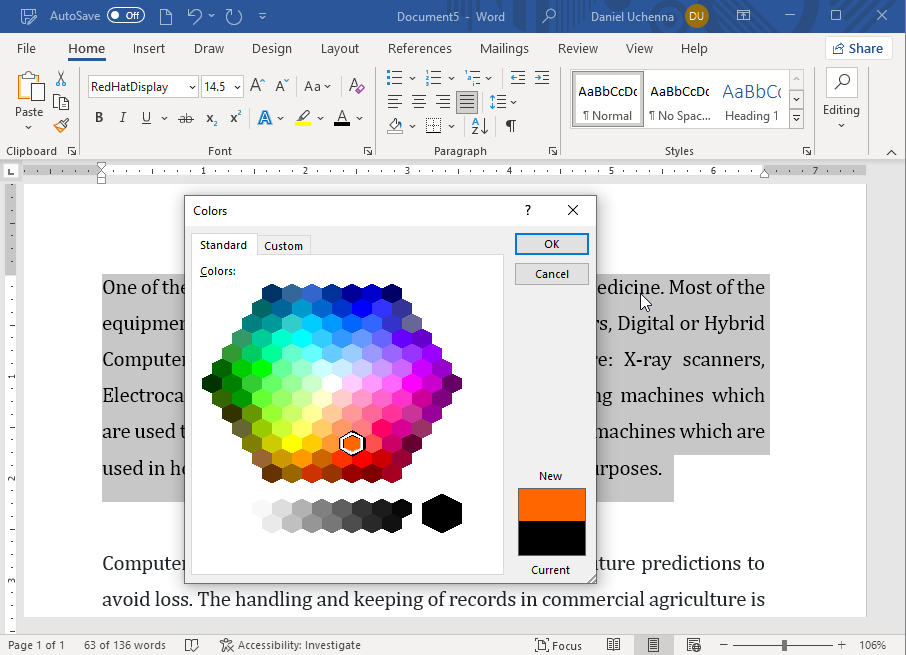Click the Format Painter icon
The width and height of the screenshot is (906, 655).
(x=61, y=126)
